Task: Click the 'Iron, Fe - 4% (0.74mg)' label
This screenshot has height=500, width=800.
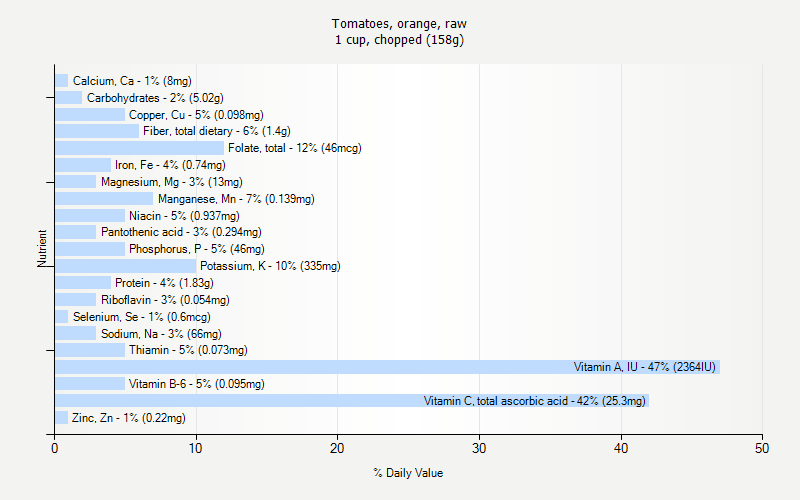Action: click(x=170, y=165)
